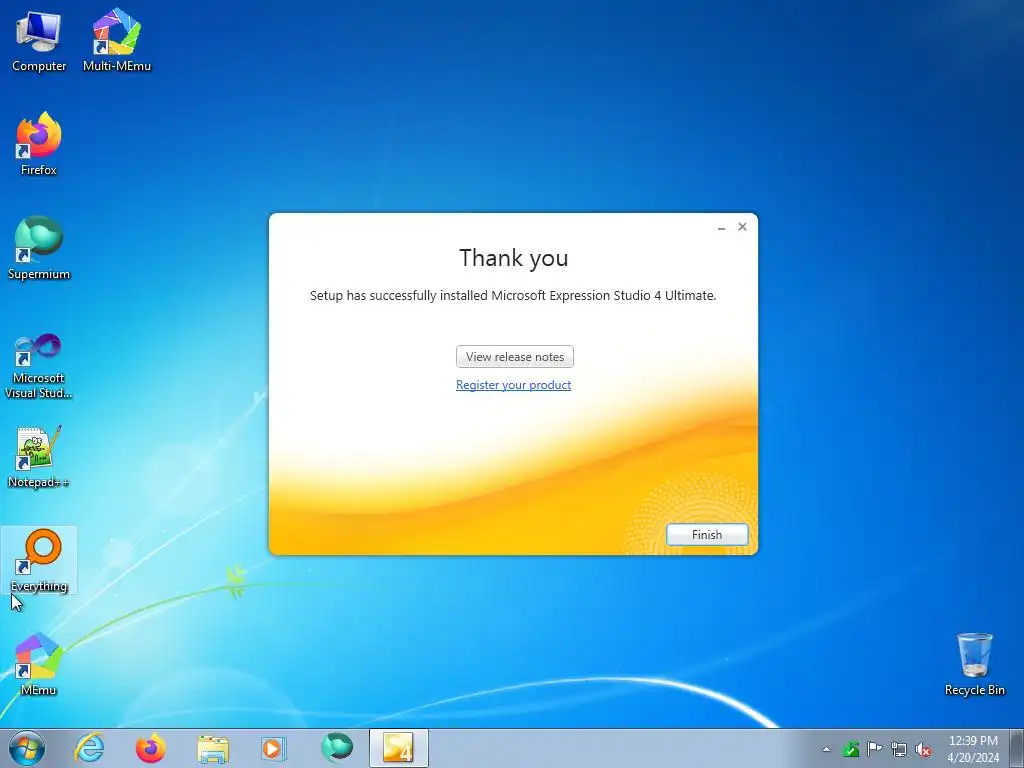
Task: Select the Computer desktop icon
Action: pyautogui.click(x=39, y=40)
